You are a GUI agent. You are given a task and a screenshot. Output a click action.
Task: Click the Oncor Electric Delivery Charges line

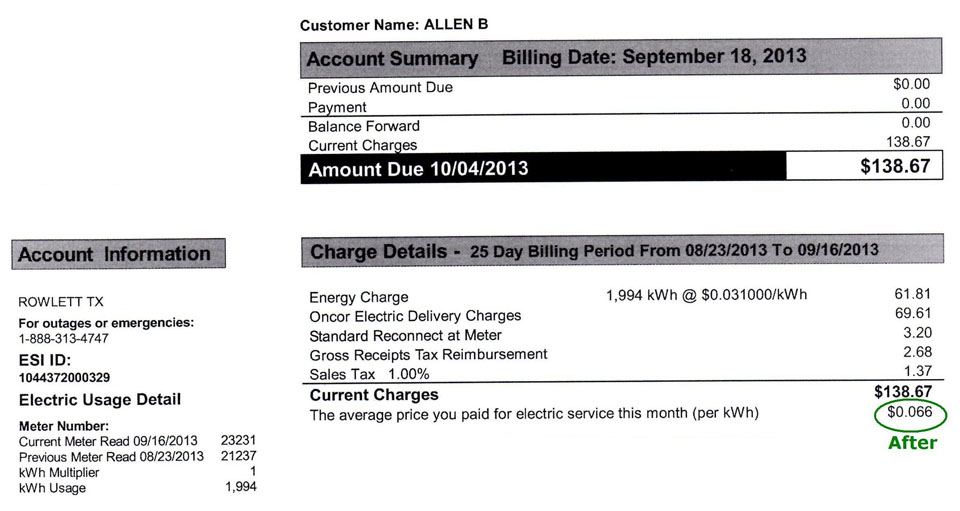(x=415, y=316)
